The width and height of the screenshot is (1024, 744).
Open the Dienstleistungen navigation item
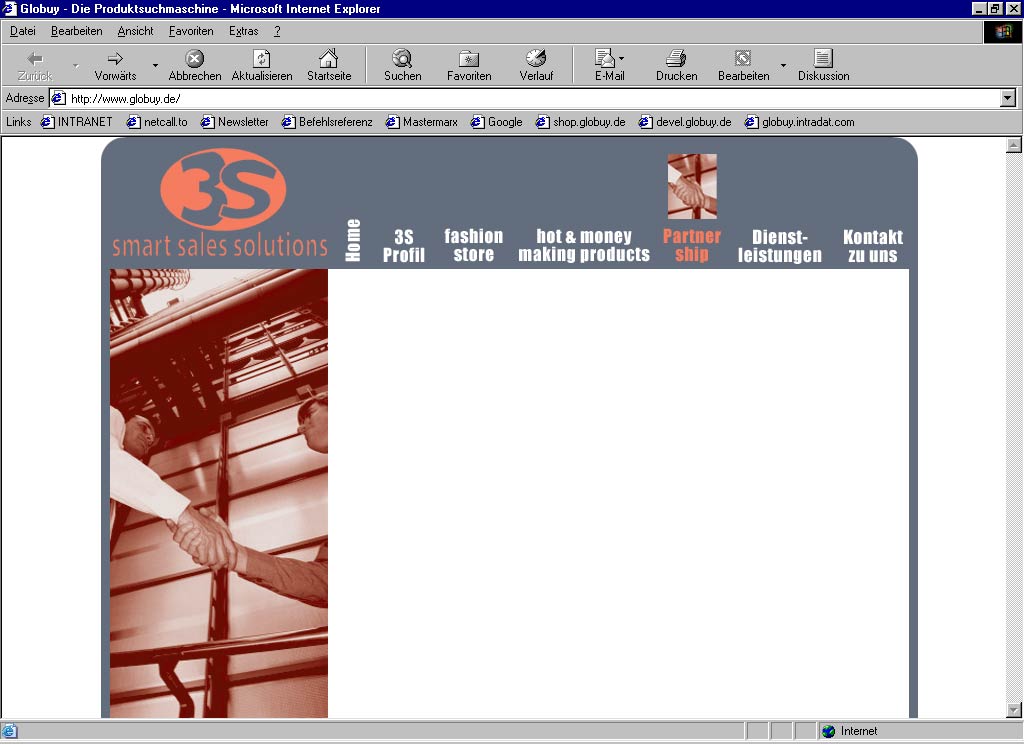click(780, 246)
